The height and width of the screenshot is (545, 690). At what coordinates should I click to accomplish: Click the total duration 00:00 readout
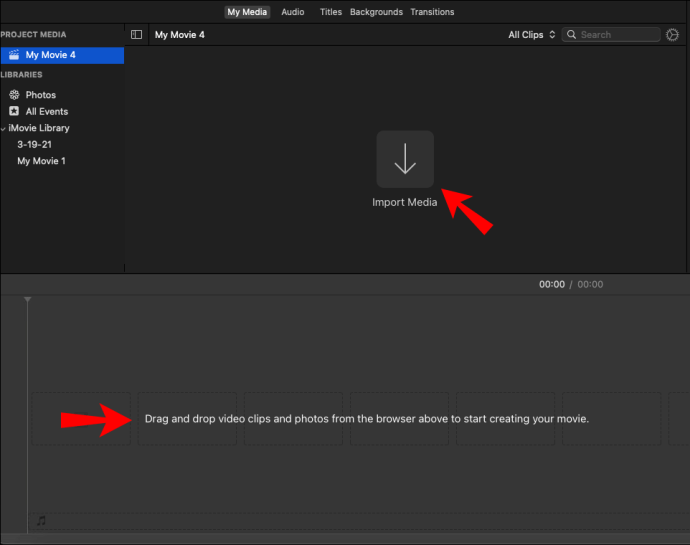coord(590,284)
